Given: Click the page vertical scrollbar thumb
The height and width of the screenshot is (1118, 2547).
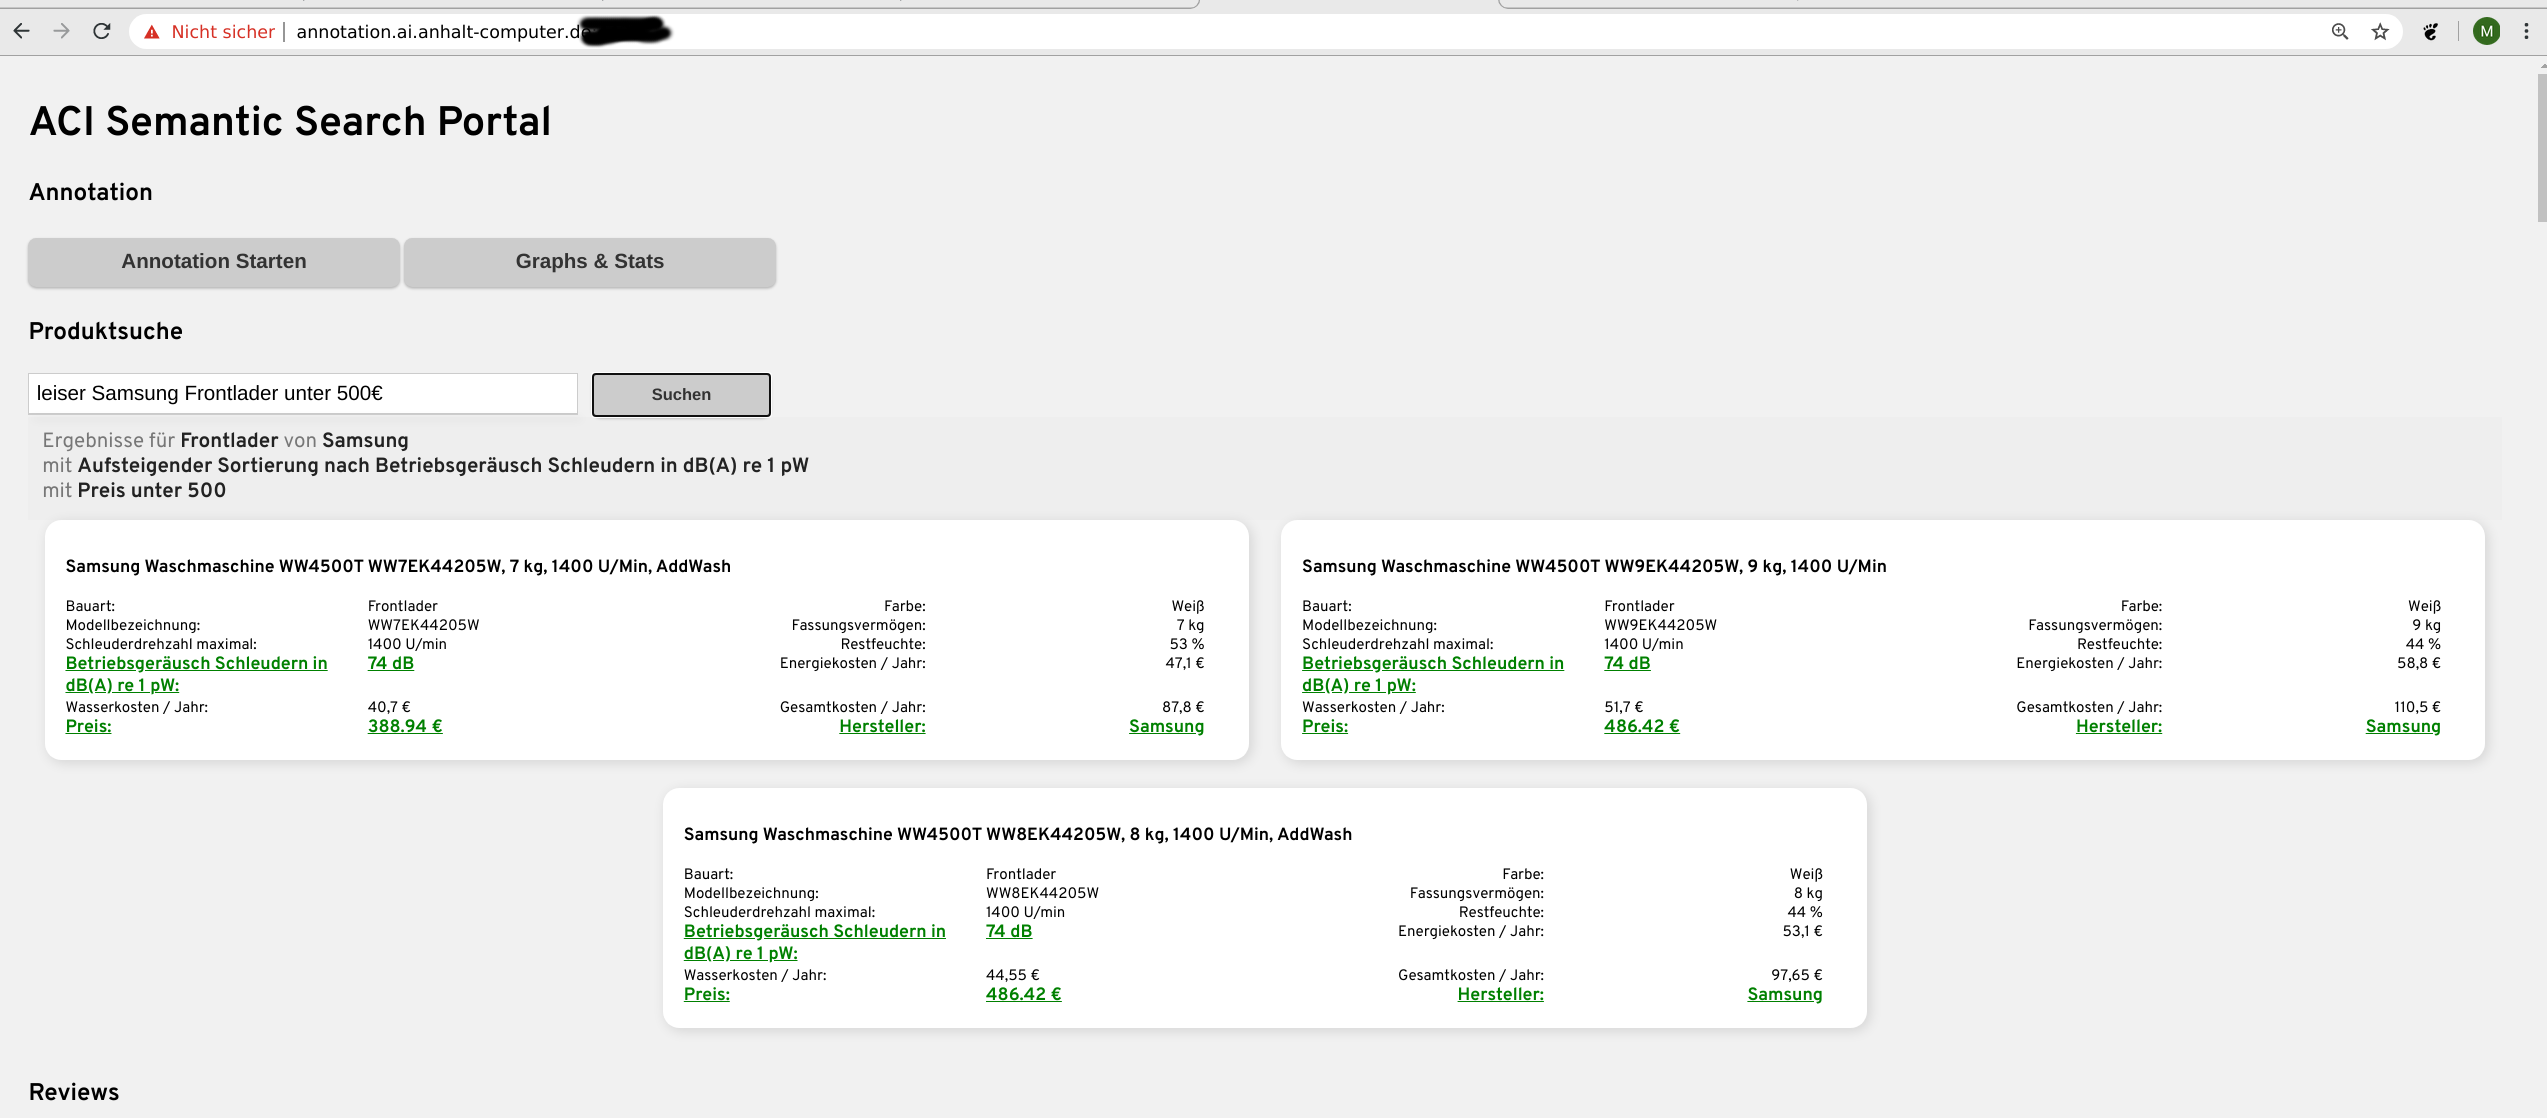Looking at the screenshot, I should [2541, 146].
